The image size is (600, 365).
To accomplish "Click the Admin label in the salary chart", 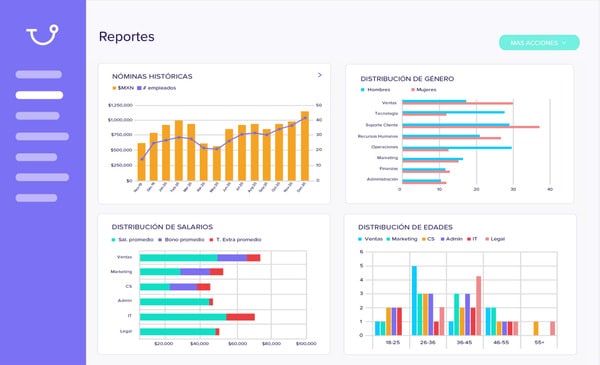I will pyautogui.click(x=125, y=301).
